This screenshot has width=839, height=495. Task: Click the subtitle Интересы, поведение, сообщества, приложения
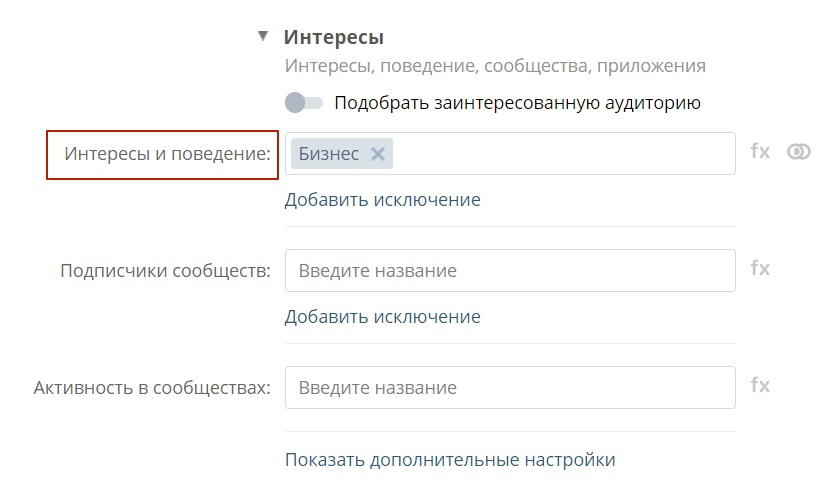[x=495, y=66]
